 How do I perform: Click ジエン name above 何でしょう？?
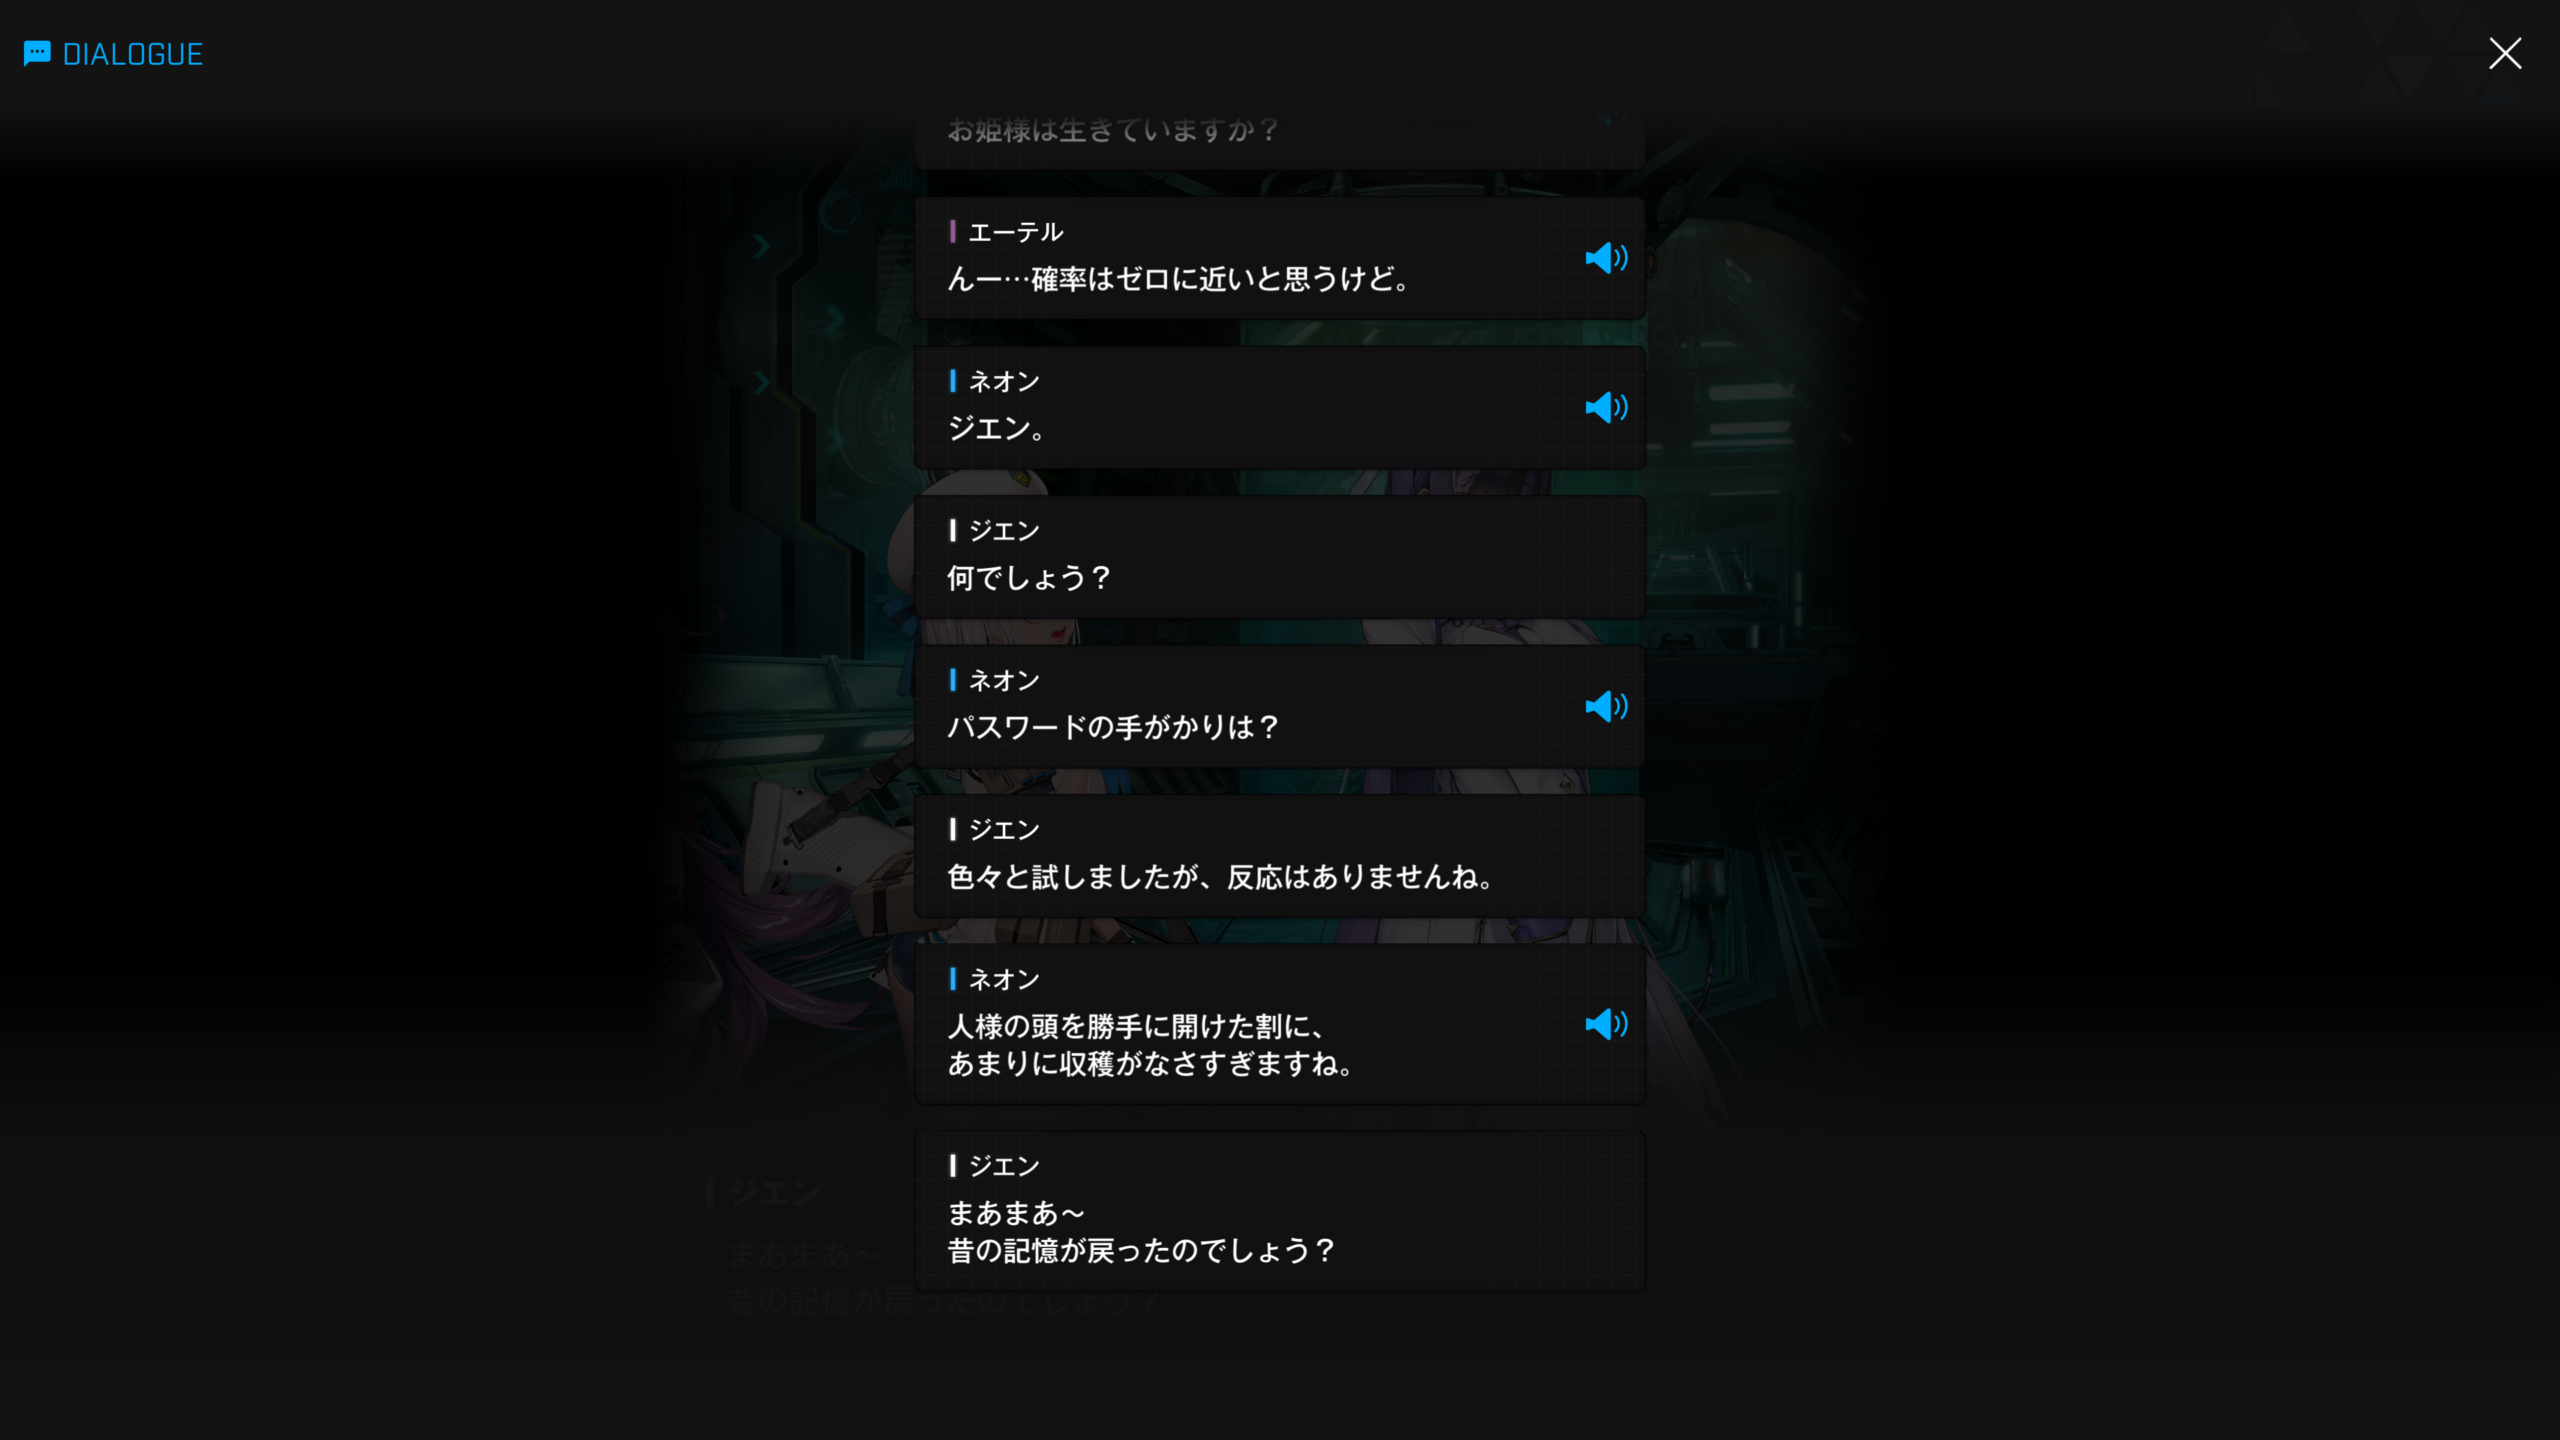(x=1004, y=530)
